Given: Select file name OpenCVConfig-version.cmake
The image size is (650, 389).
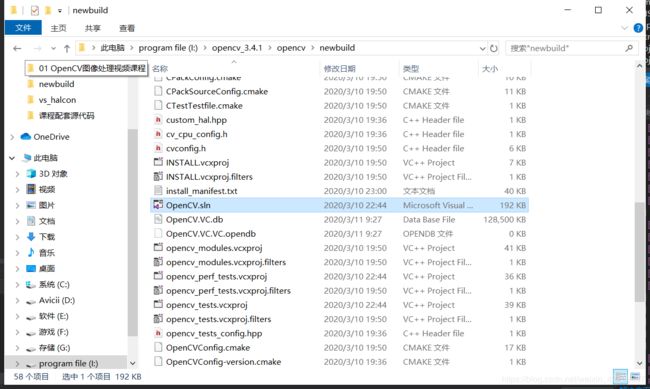Looking at the screenshot, I should click(x=223, y=362).
